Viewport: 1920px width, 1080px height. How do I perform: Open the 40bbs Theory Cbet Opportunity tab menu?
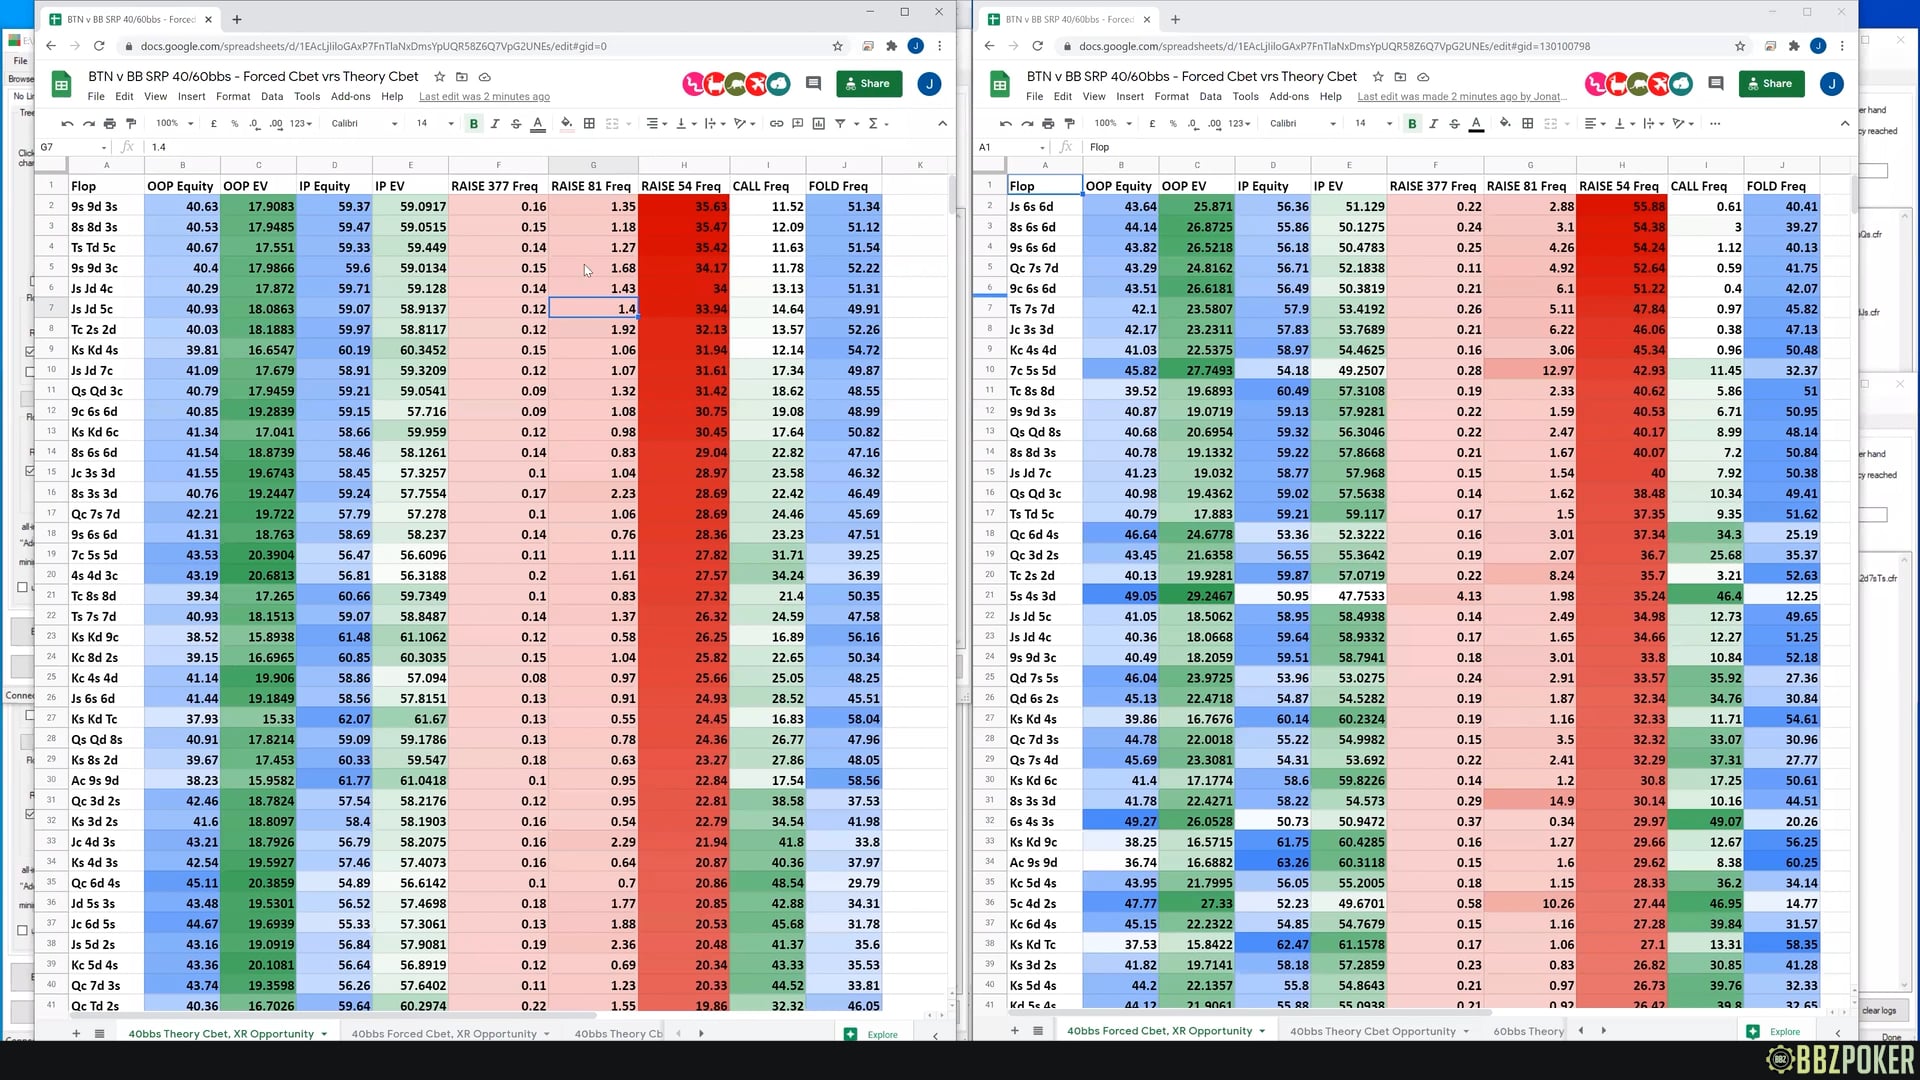tap(1467, 1031)
